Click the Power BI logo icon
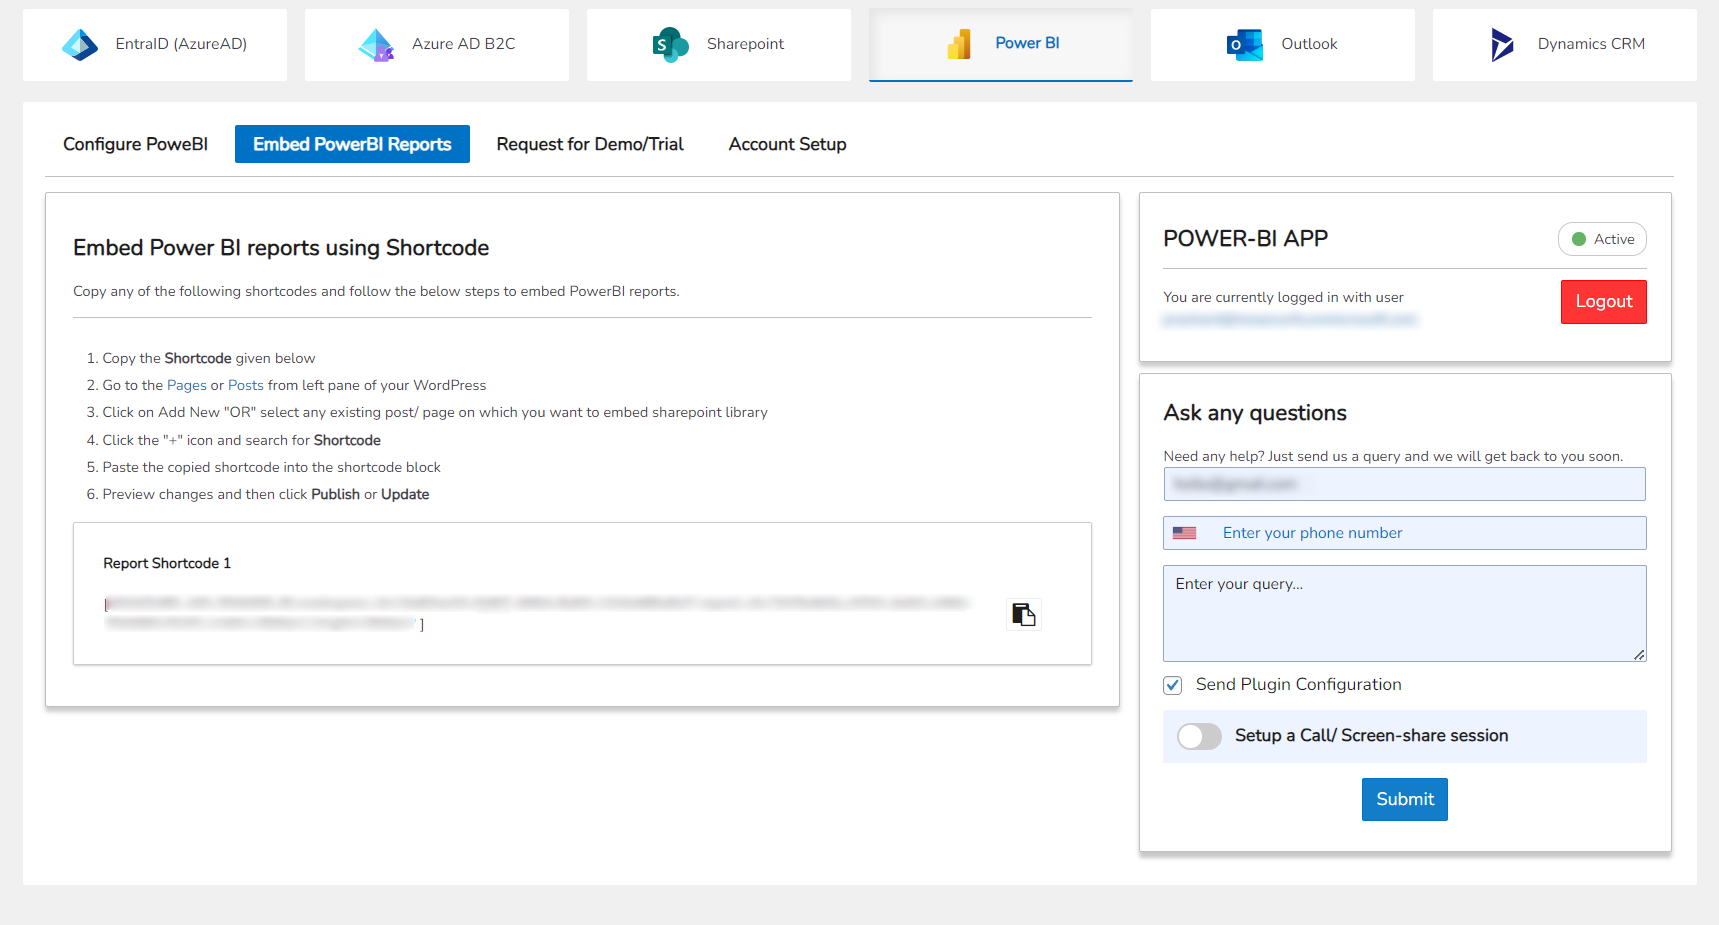This screenshot has width=1719, height=925. (x=959, y=44)
